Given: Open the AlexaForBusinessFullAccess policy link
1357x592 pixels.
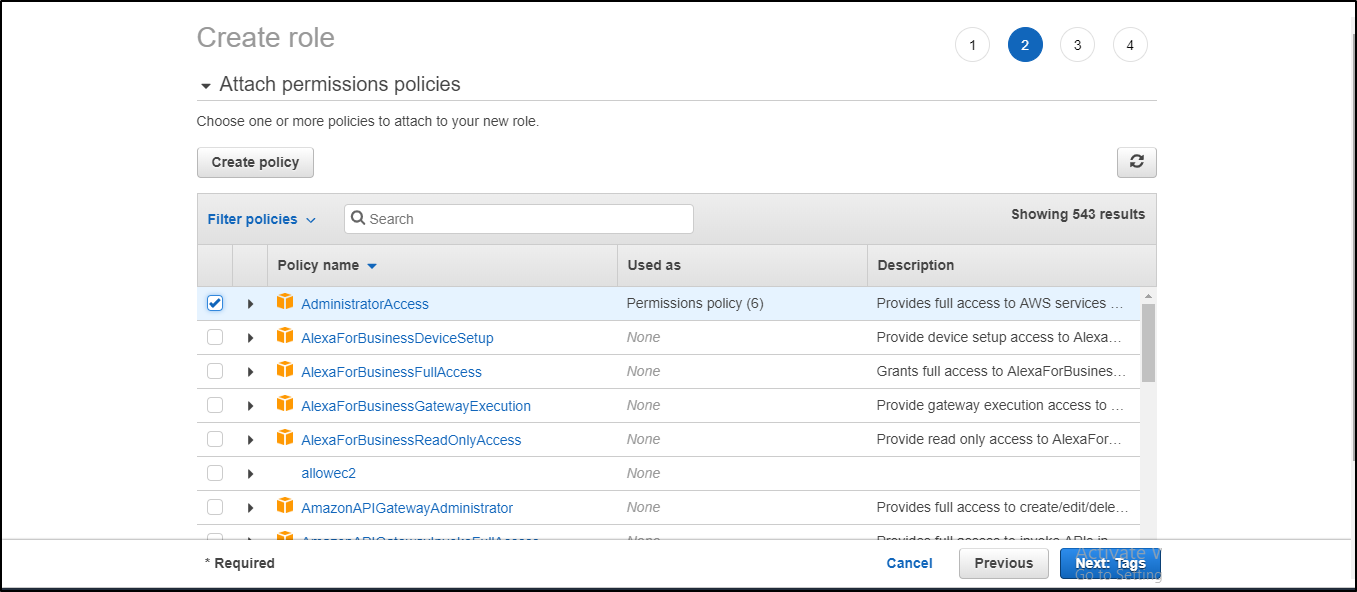Looking at the screenshot, I should click(391, 372).
